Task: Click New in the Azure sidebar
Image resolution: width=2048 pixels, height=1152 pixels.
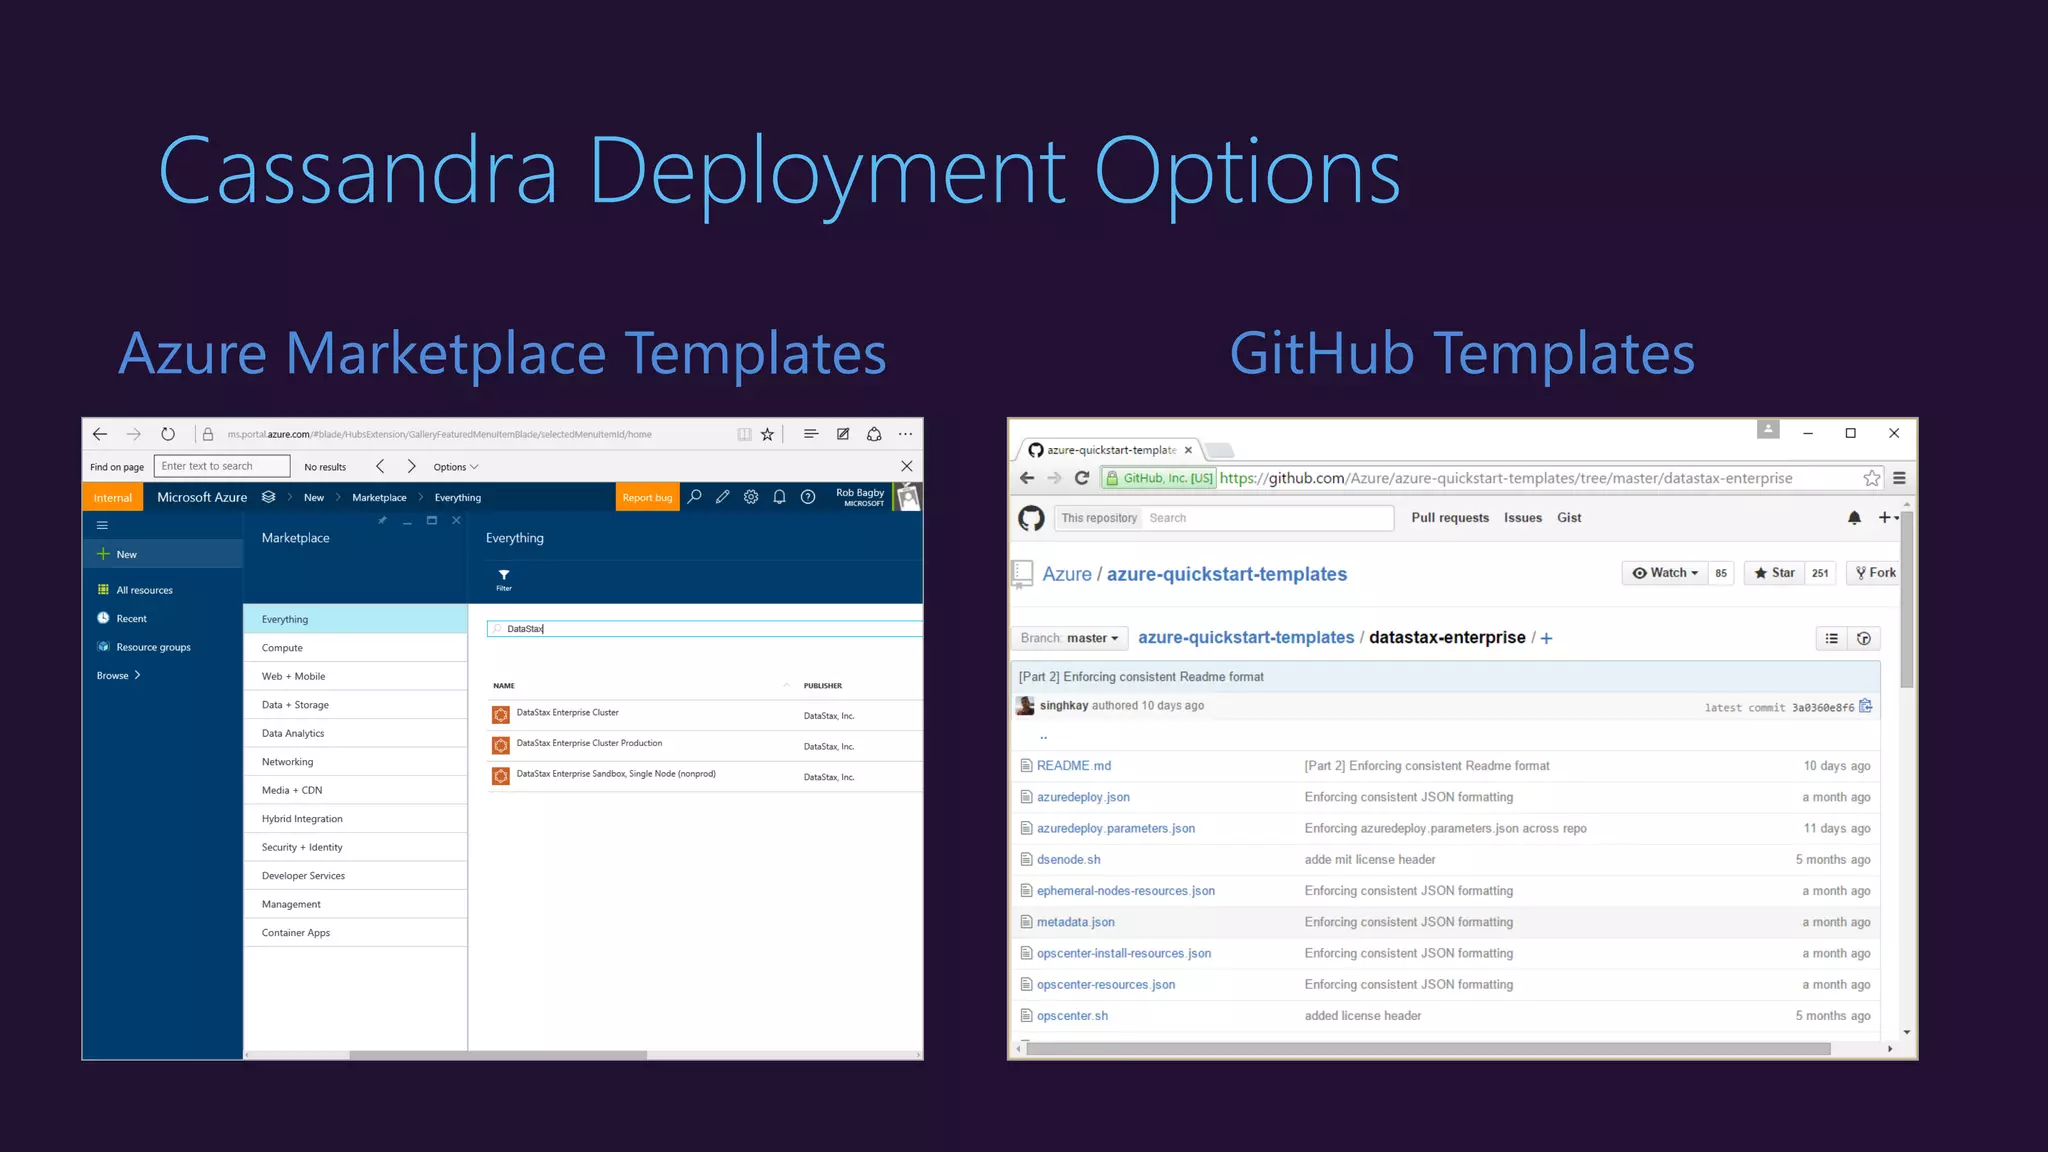Action: [162, 554]
